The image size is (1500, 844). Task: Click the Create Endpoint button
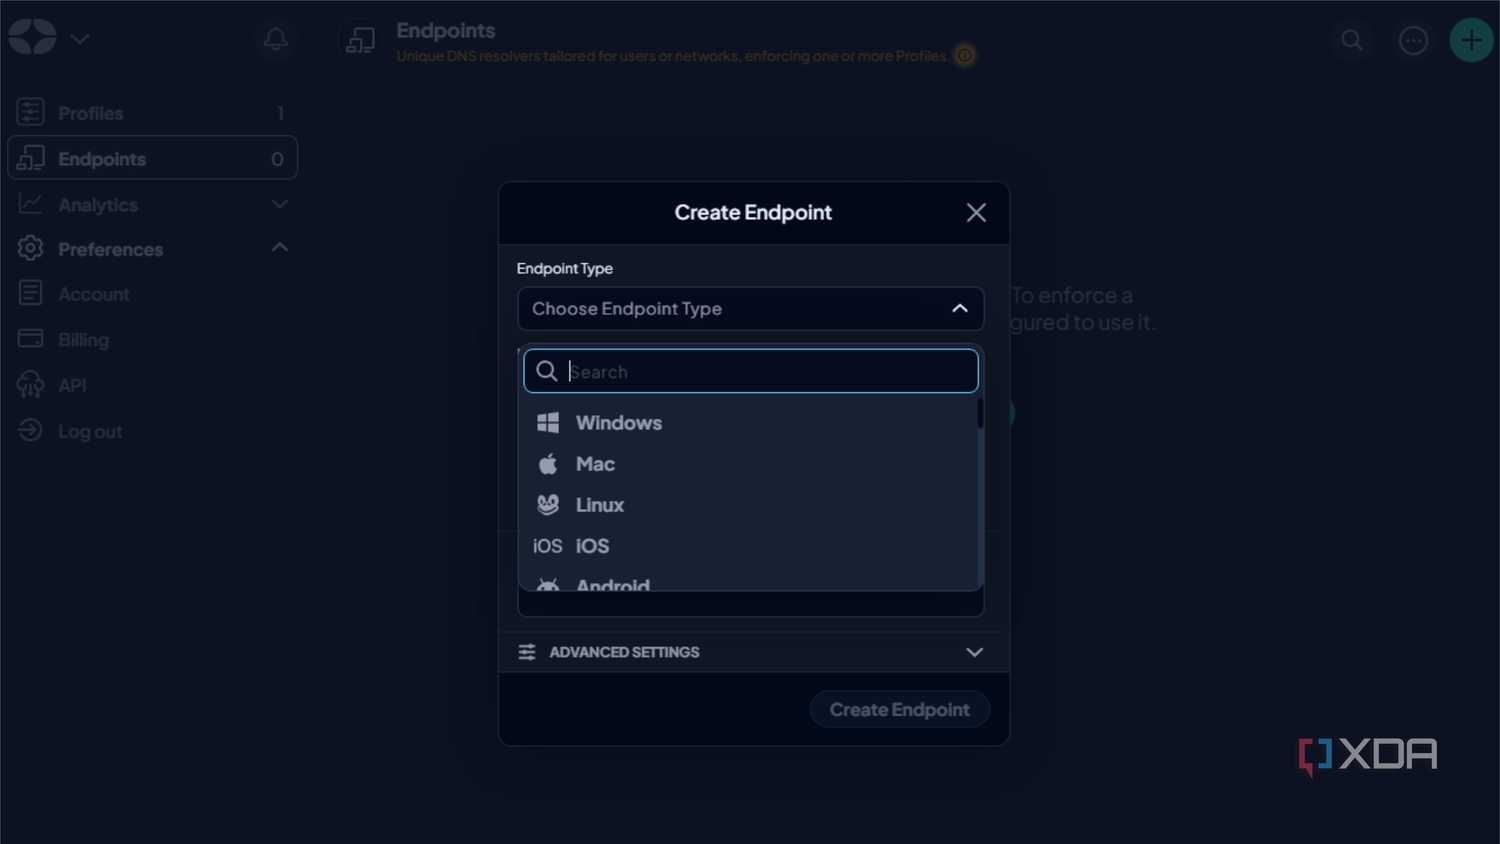coord(899,709)
